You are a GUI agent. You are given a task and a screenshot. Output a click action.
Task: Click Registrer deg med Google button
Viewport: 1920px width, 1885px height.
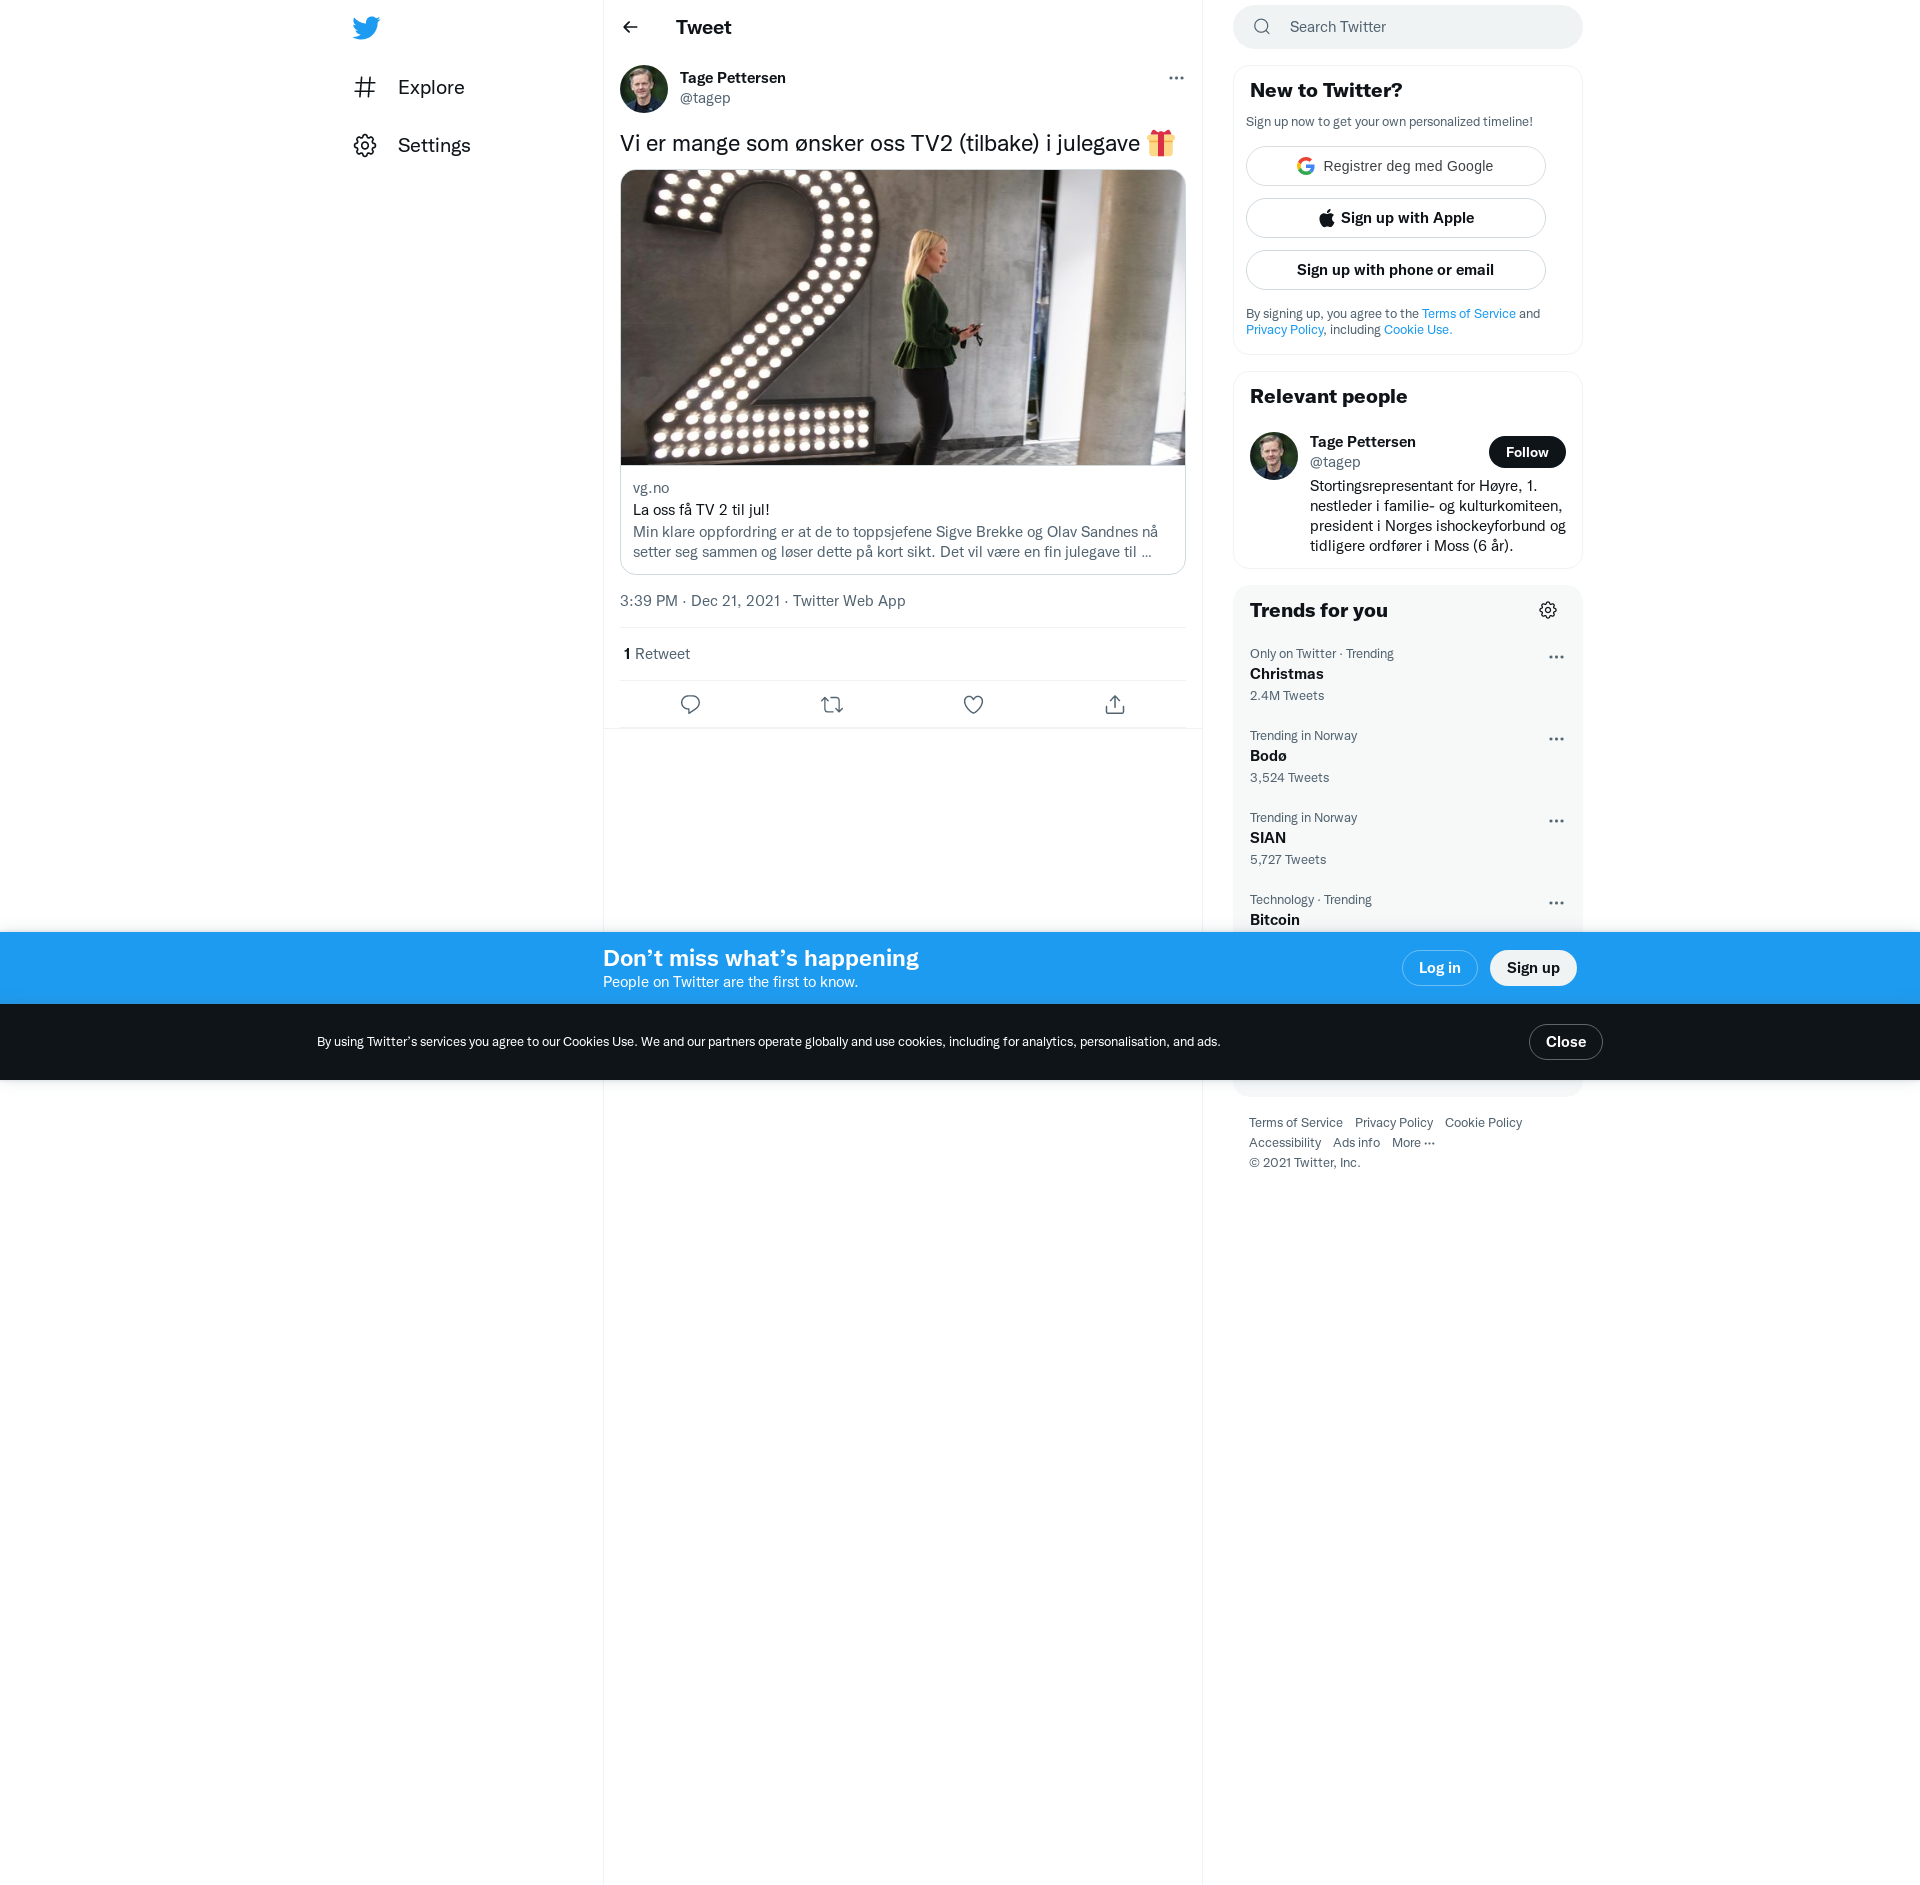tap(1396, 166)
